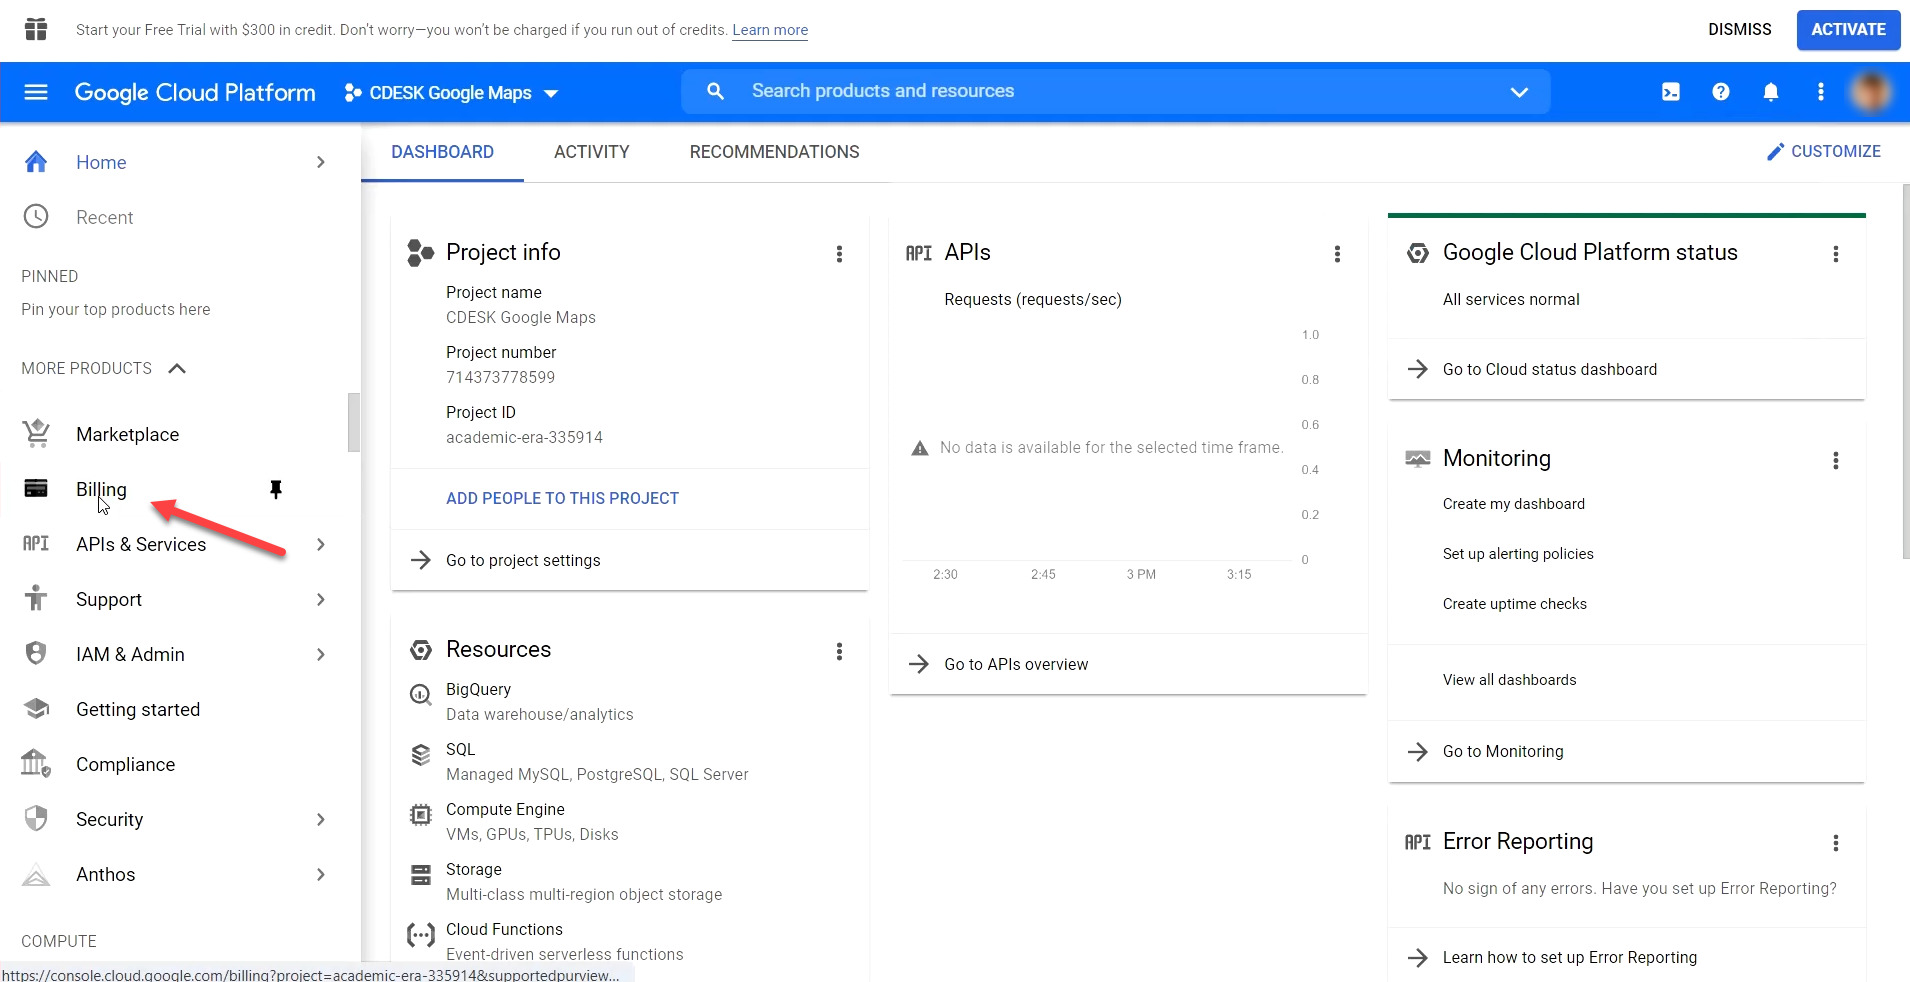The width and height of the screenshot is (1910, 982).
Task: Click the search products and resources field
Action: (1115, 91)
